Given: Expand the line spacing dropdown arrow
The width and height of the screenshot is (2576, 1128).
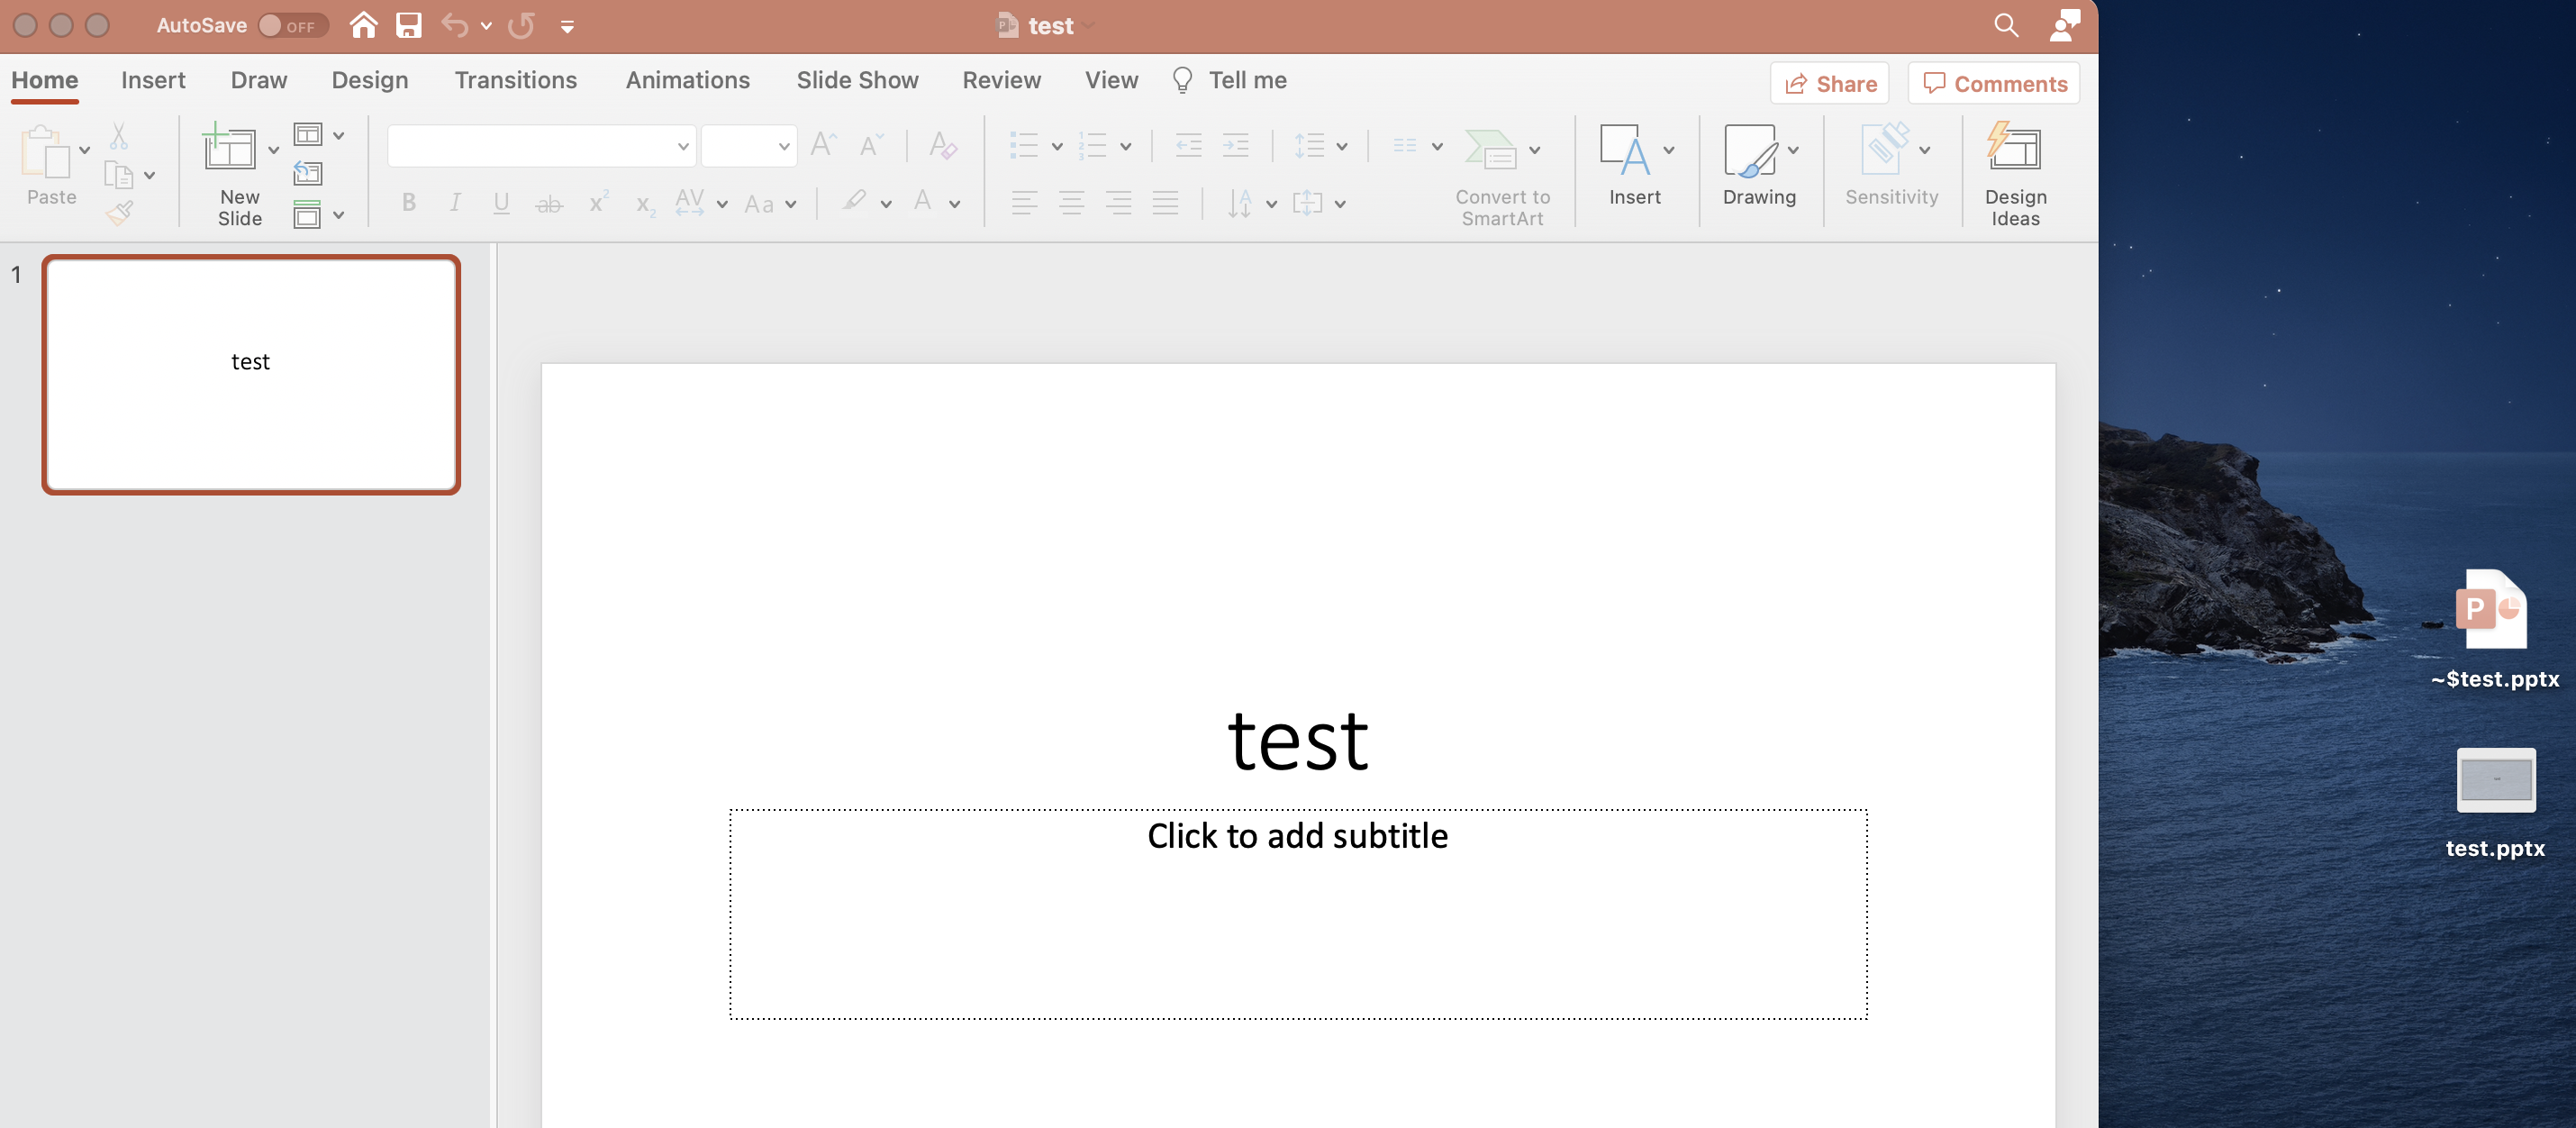Looking at the screenshot, I should click(1341, 146).
